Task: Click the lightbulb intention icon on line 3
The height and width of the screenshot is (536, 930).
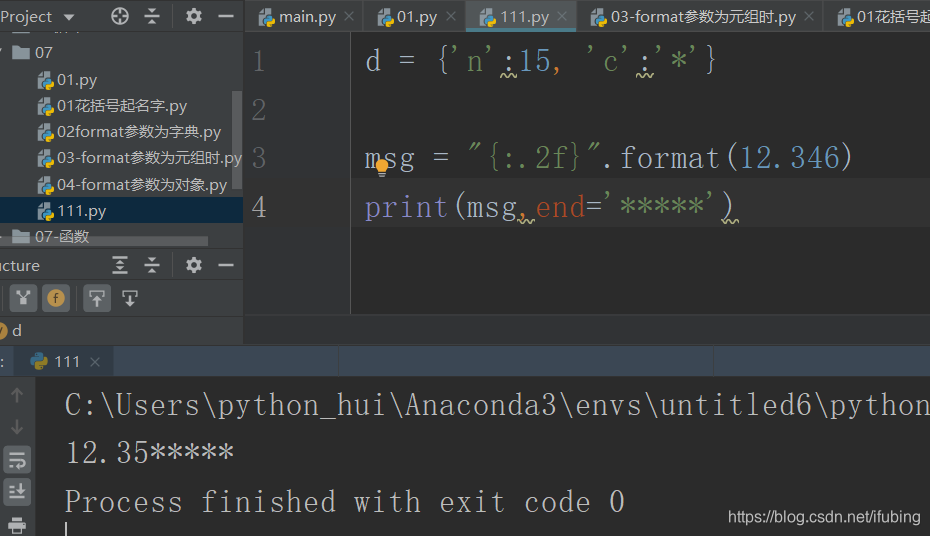Action: pos(382,167)
